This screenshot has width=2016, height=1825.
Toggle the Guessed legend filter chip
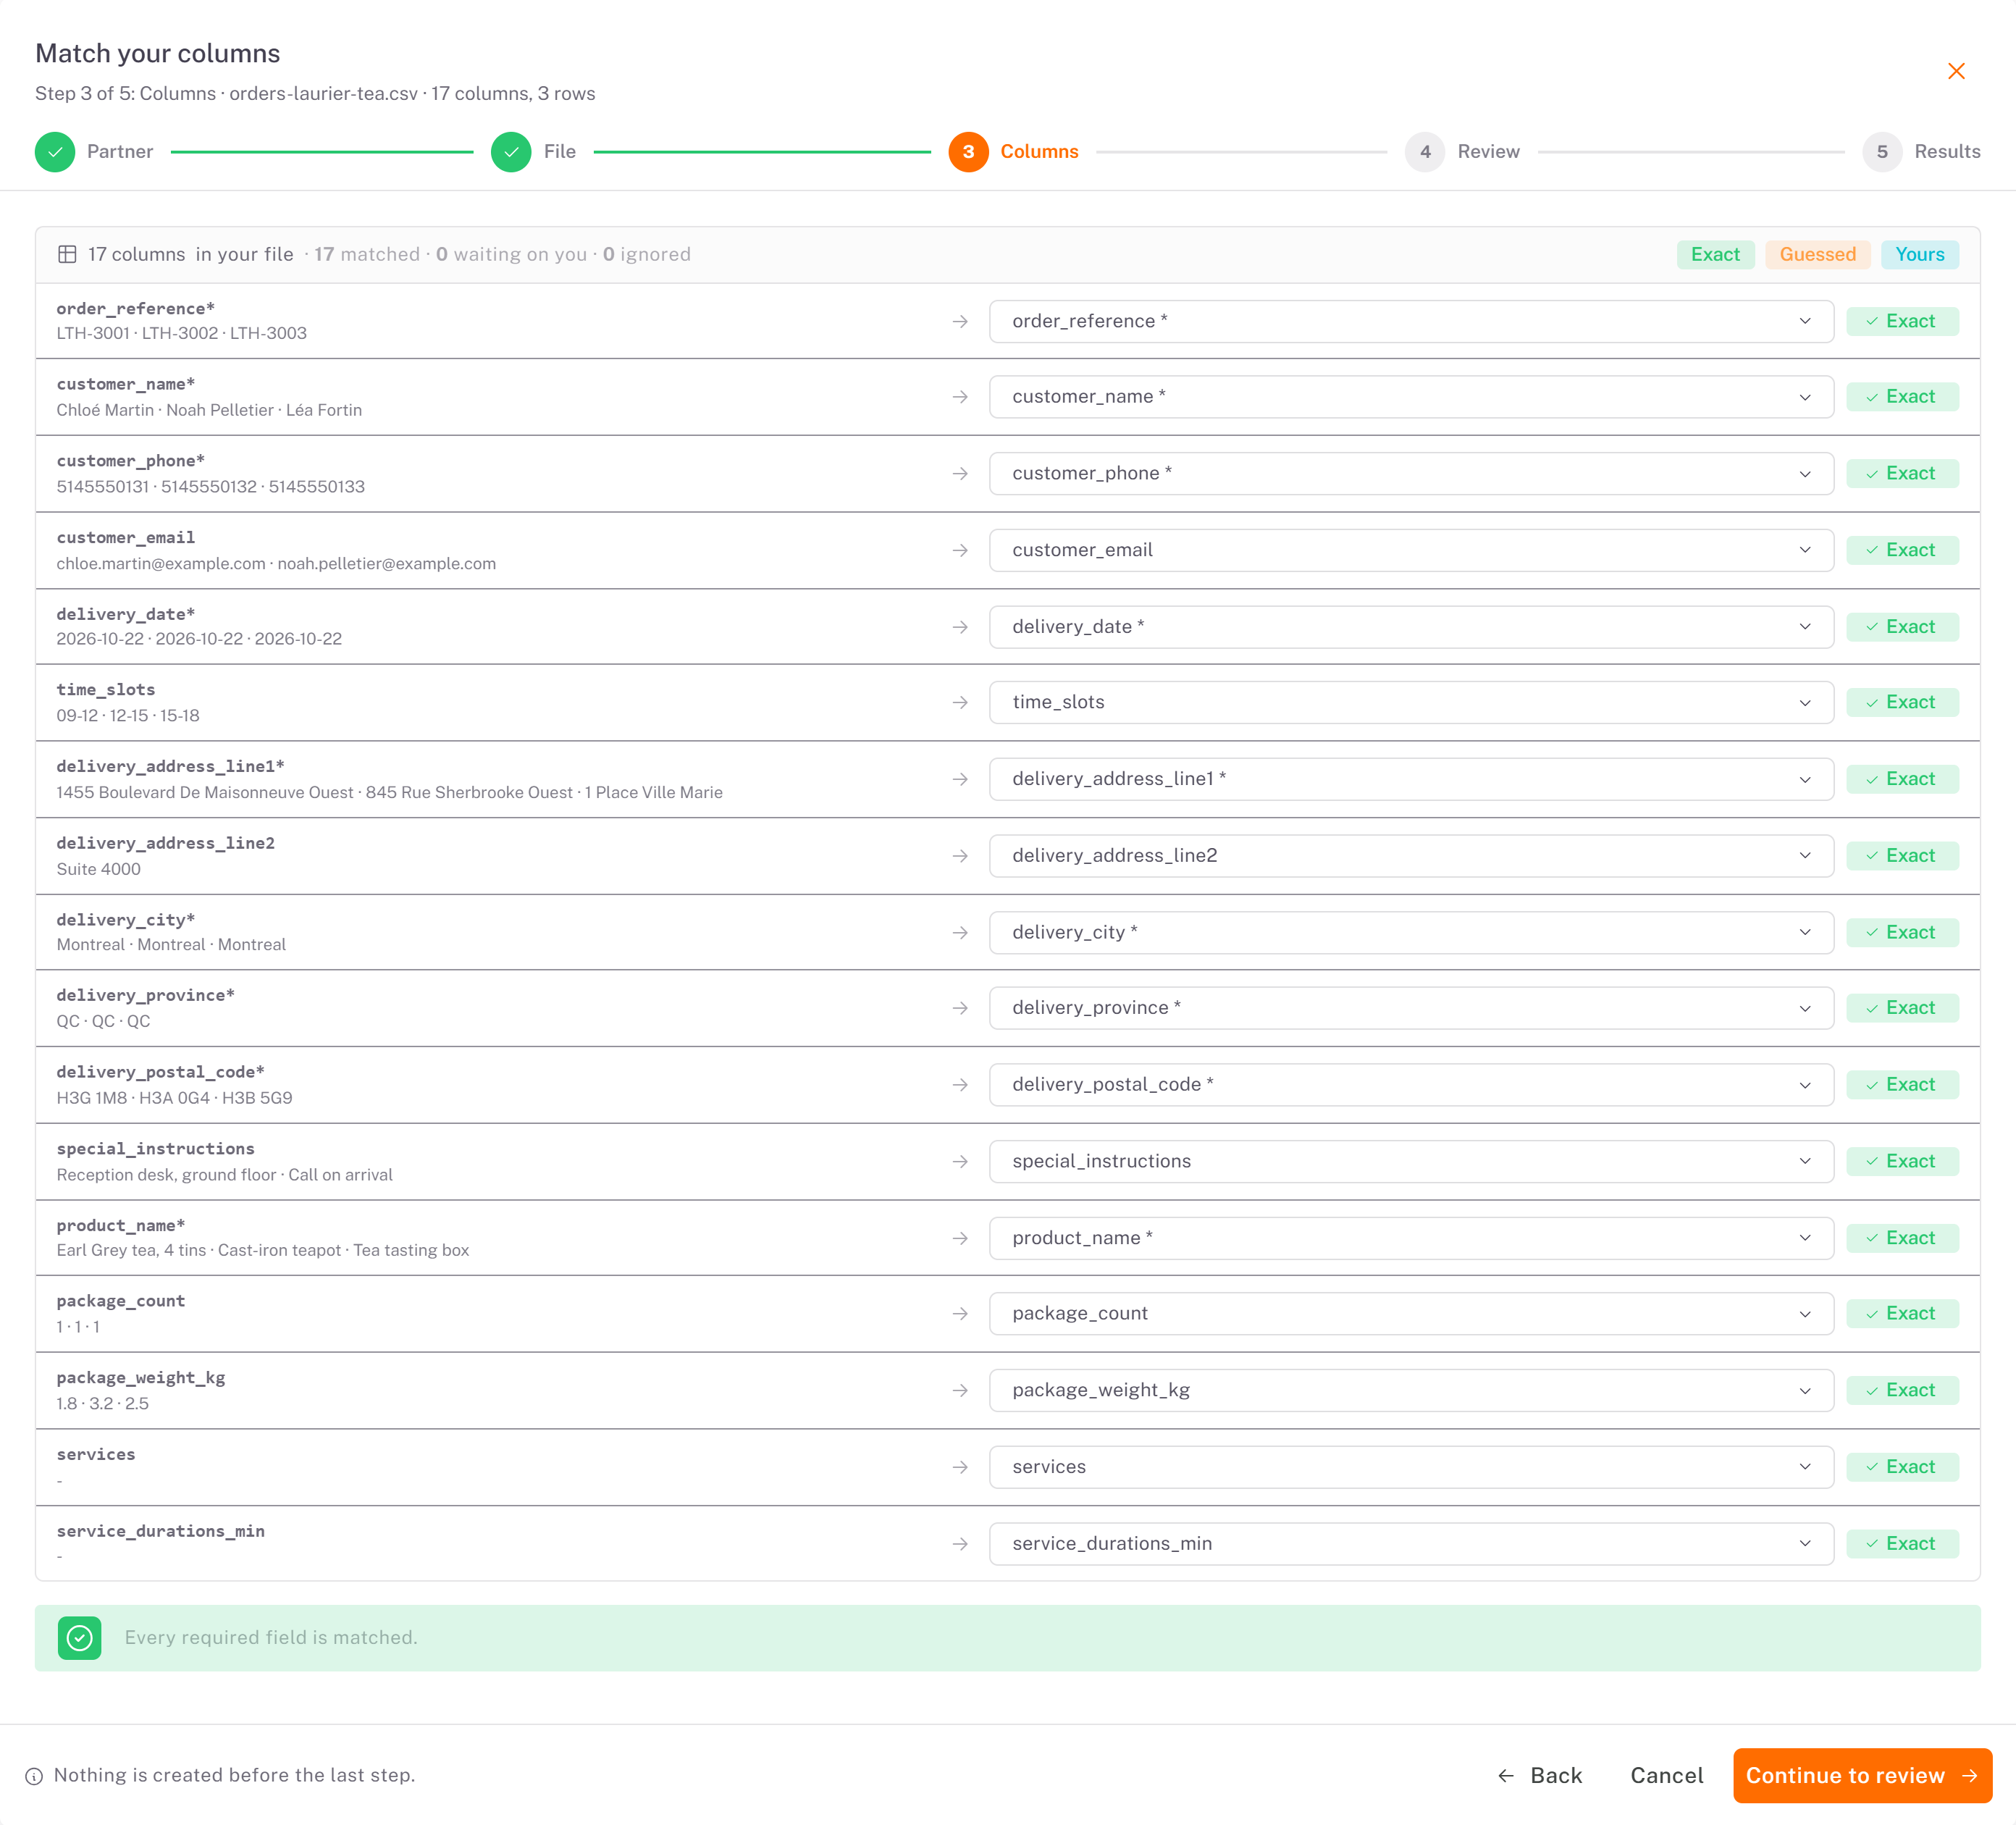tap(1817, 254)
